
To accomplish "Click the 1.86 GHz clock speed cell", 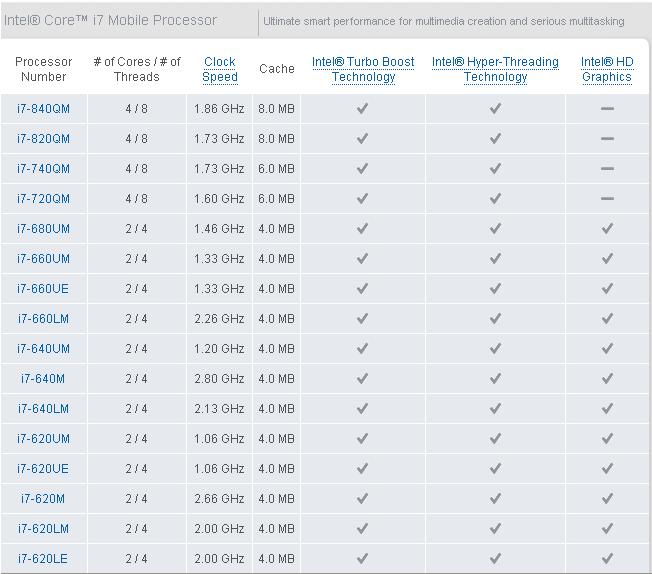I will [219, 109].
